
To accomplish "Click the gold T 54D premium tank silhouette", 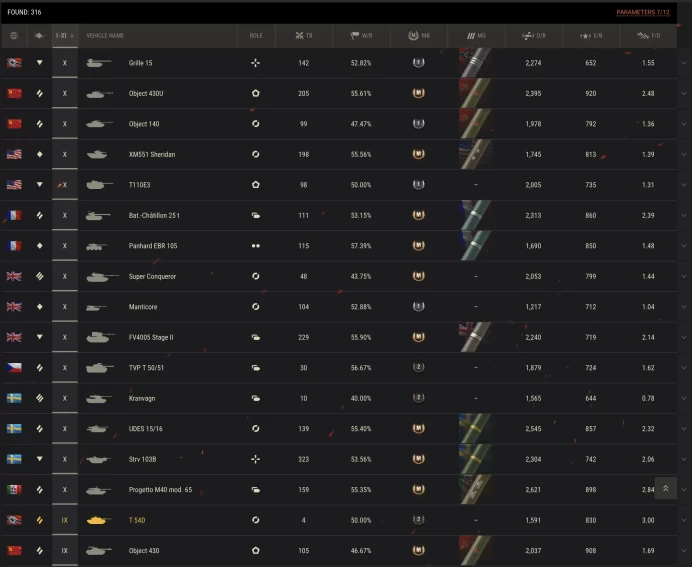I will point(98,520).
